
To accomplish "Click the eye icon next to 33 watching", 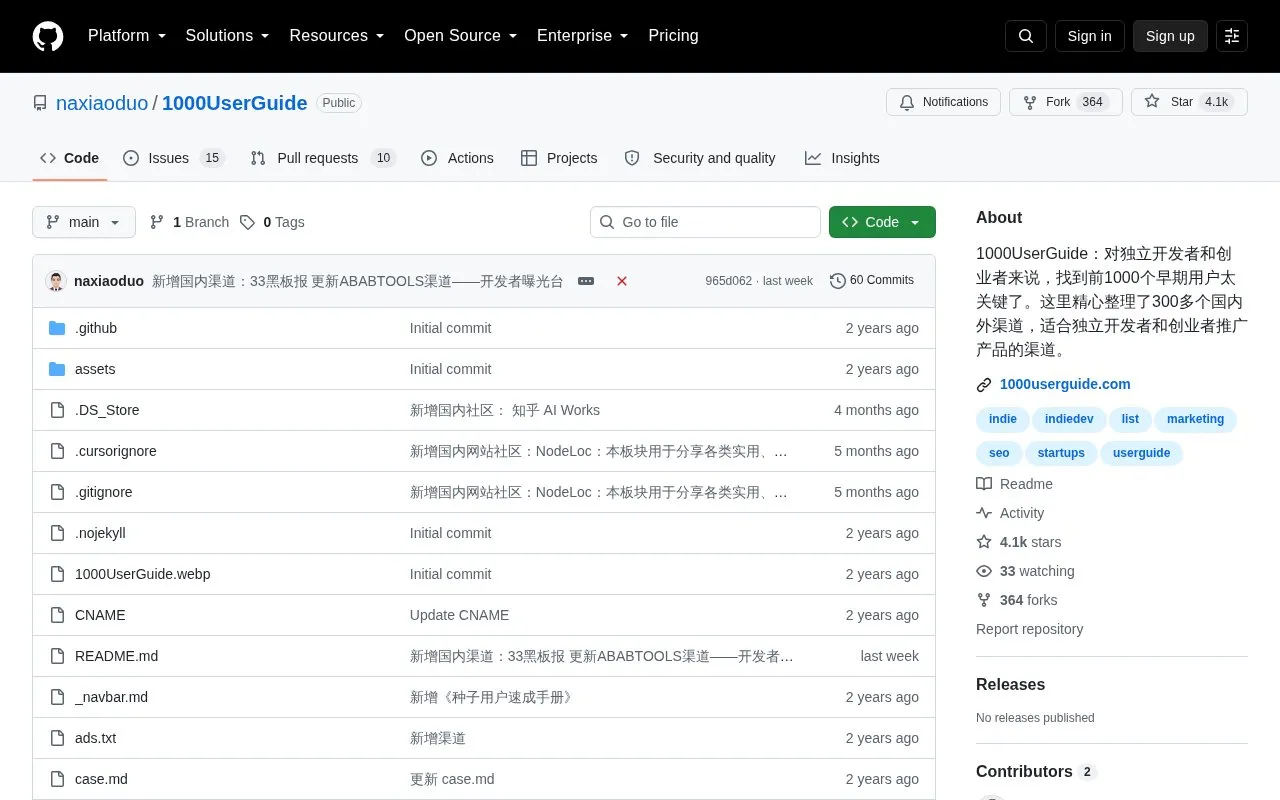I will pos(984,571).
